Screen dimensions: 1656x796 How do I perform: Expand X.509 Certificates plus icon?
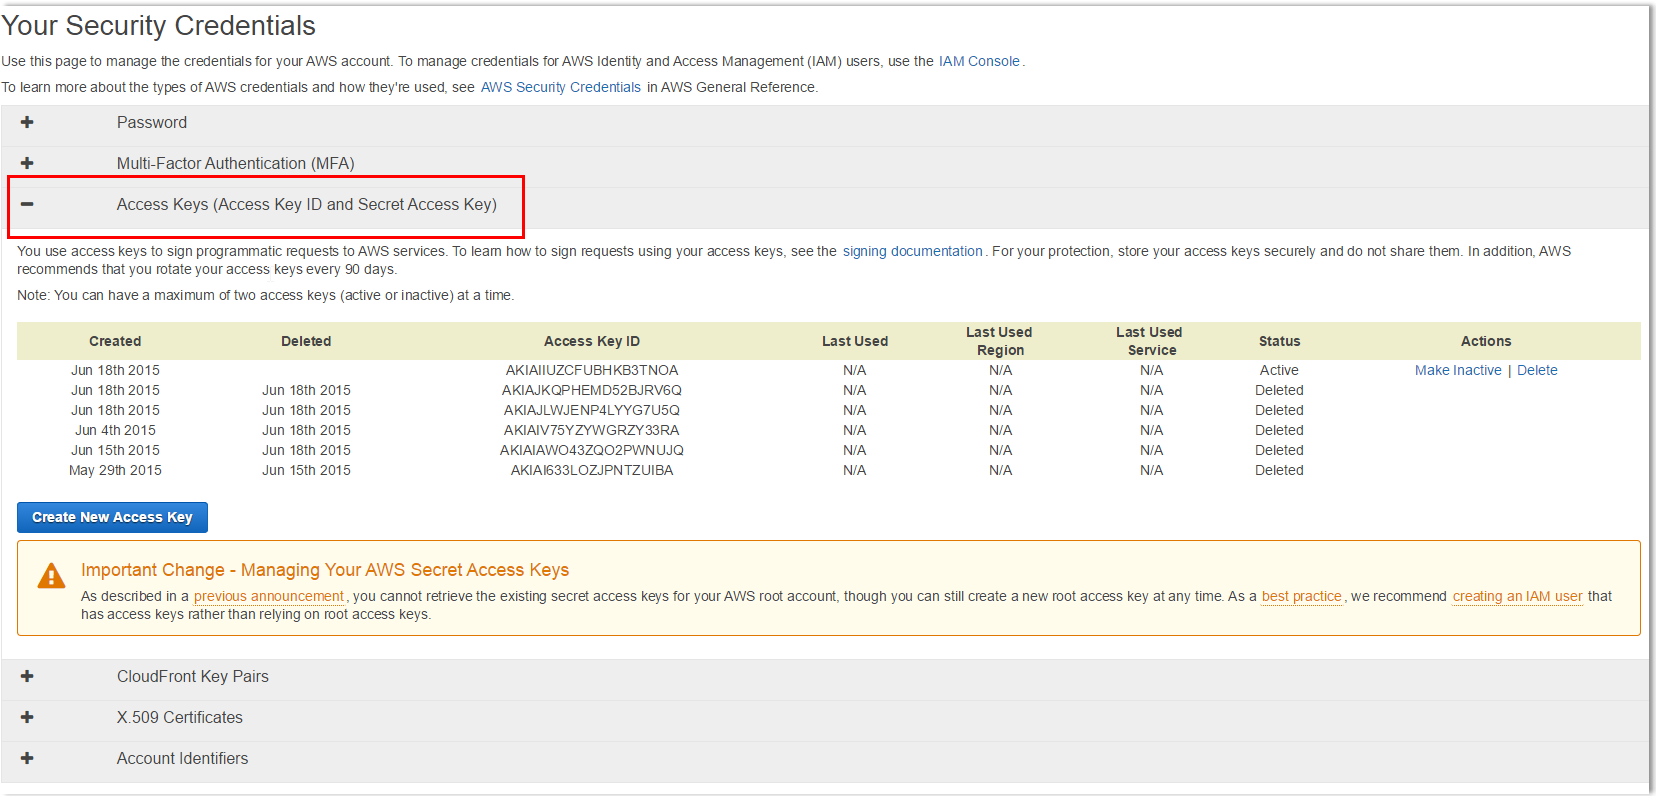27,717
